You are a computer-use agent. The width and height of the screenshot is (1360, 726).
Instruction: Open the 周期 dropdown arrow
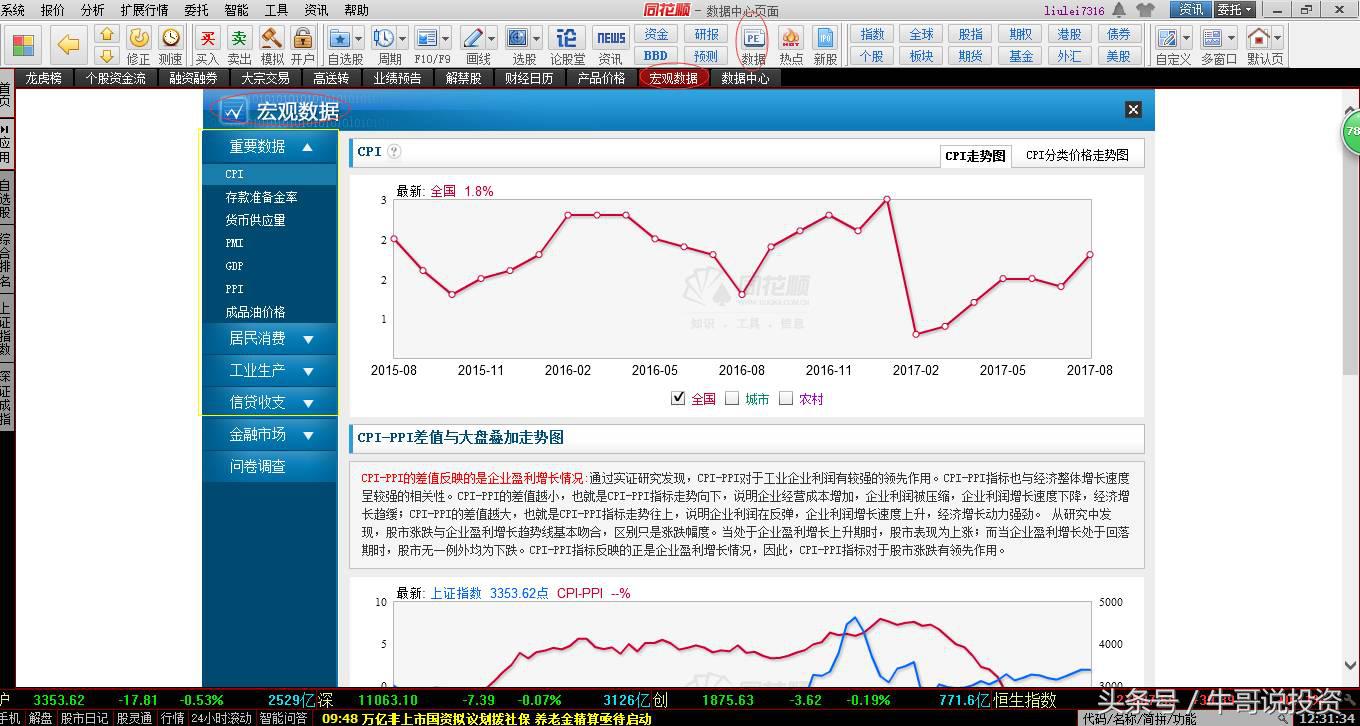click(x=402, y=39)
